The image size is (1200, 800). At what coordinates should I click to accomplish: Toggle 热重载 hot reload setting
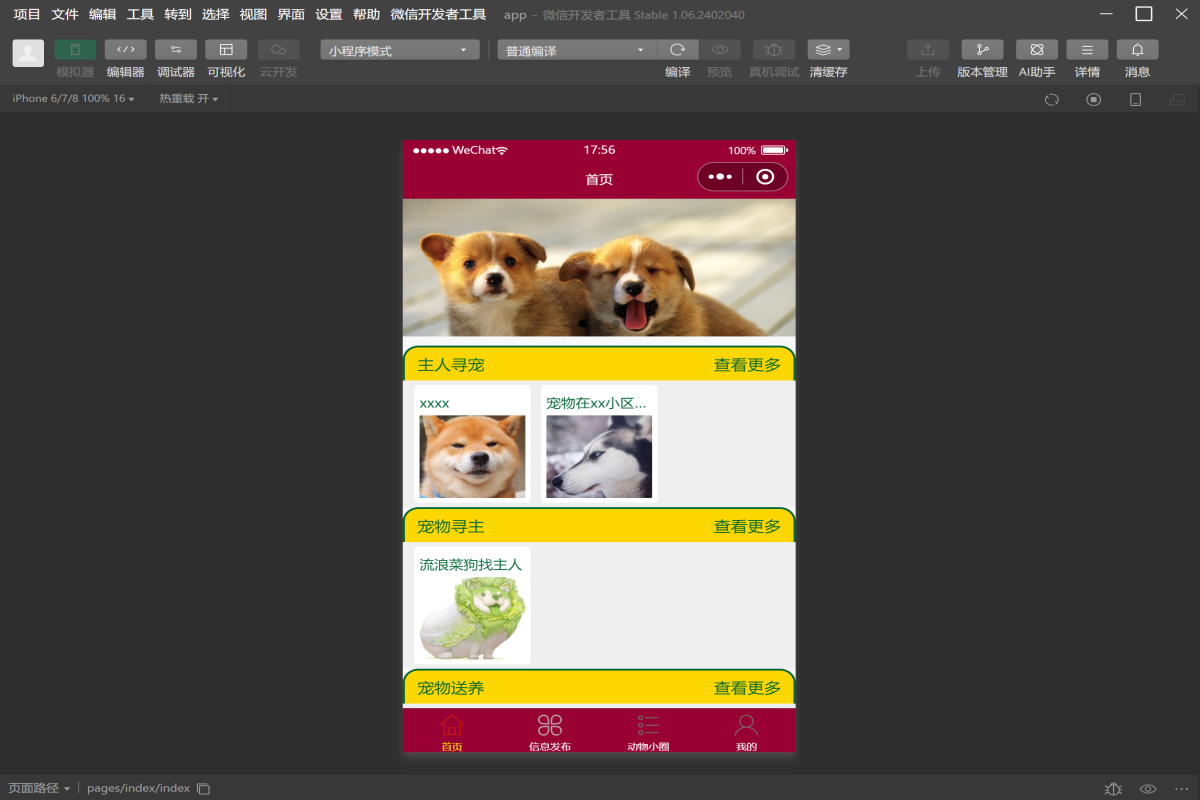pyautogui.click(x=186, y=99)
